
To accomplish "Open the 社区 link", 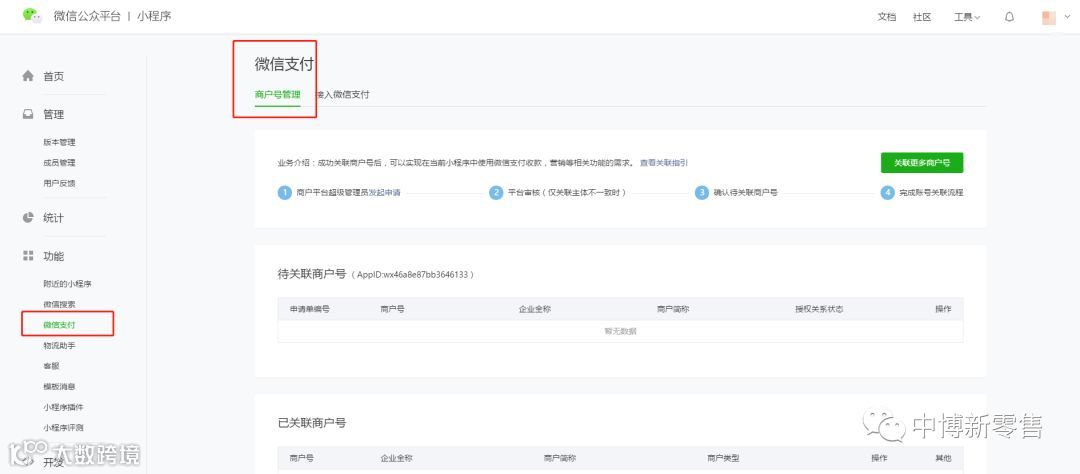I will point(922,17).
